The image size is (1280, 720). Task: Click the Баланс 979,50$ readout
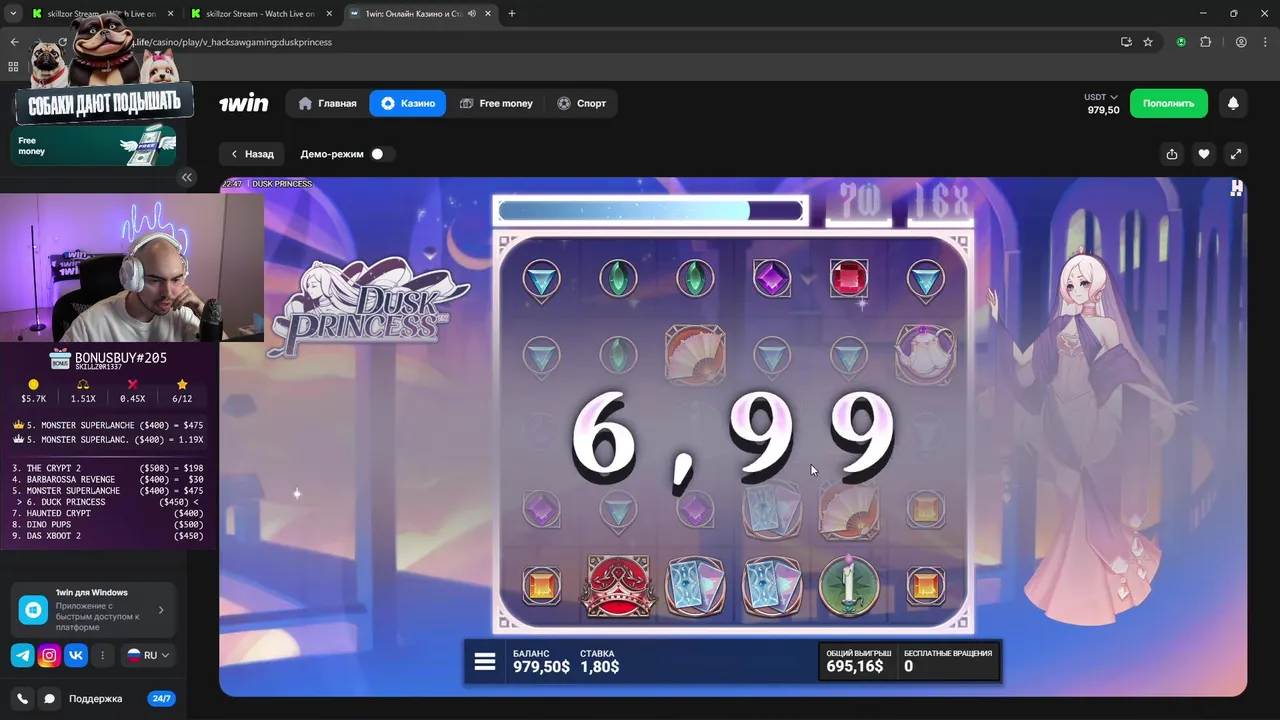pos(541,662)
